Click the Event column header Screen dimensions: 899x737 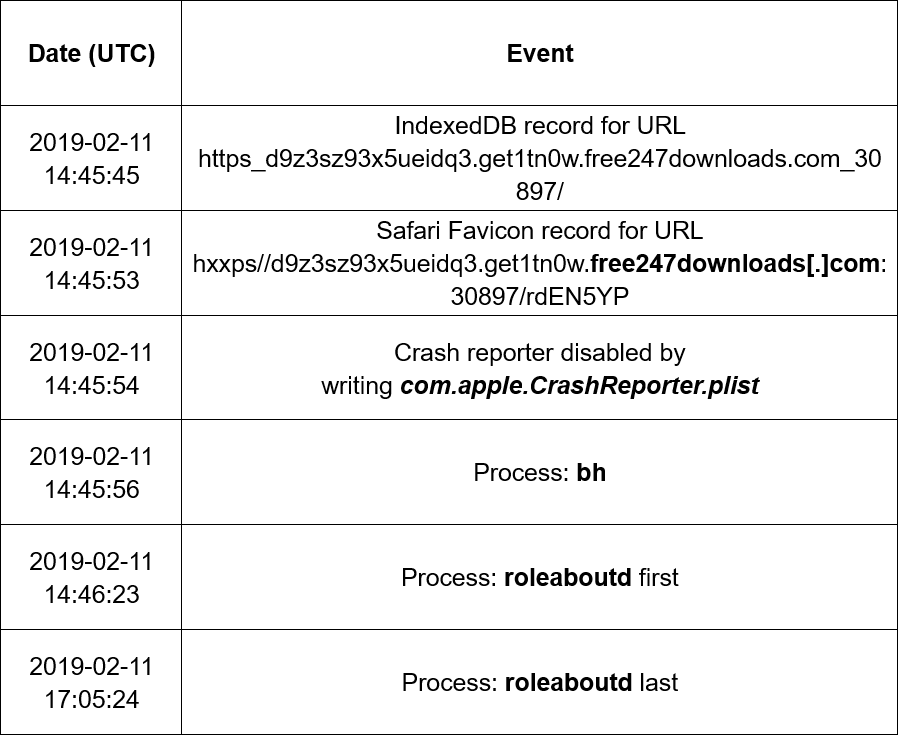pos(540,54)
